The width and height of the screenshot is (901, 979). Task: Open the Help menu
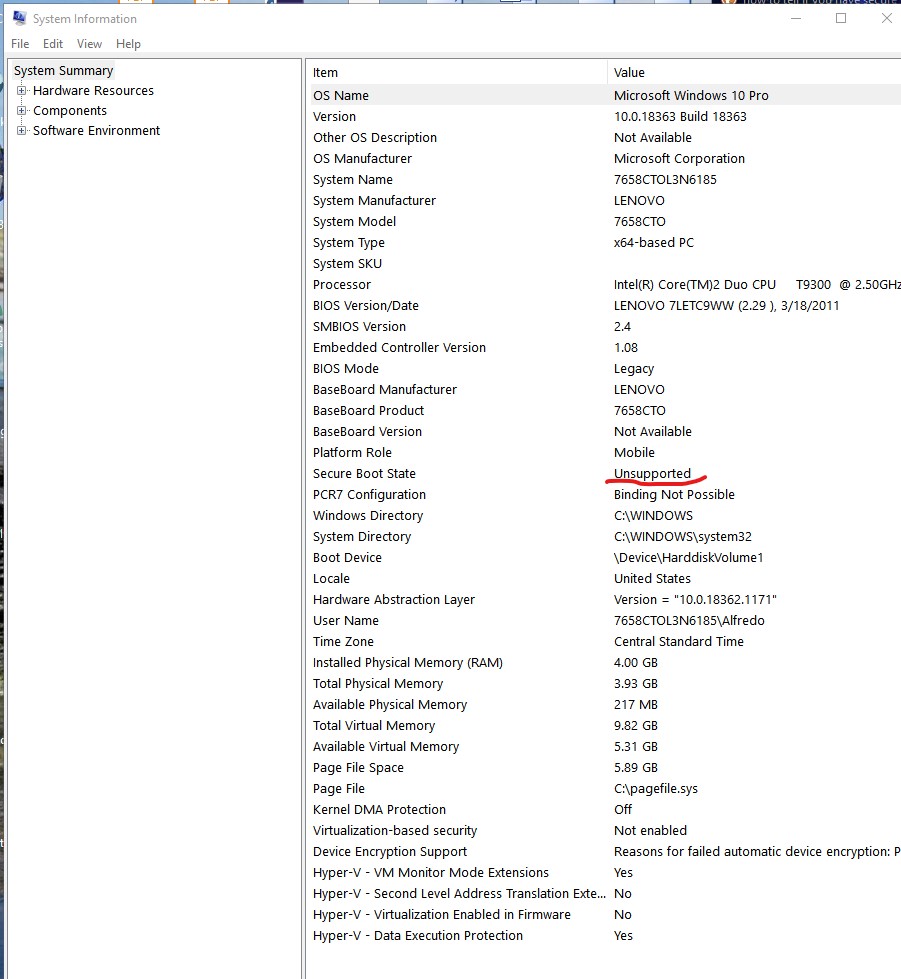[x=128, y=44]
